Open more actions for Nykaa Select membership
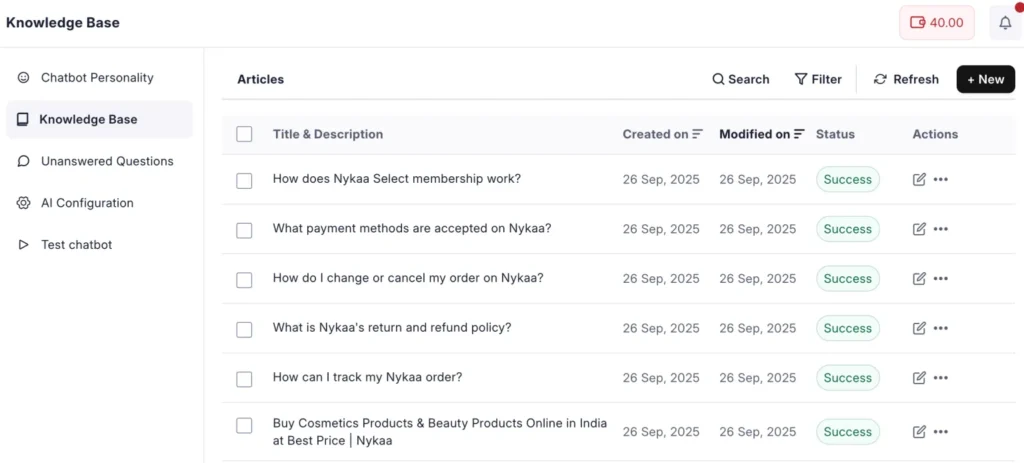 click(940, 180)
